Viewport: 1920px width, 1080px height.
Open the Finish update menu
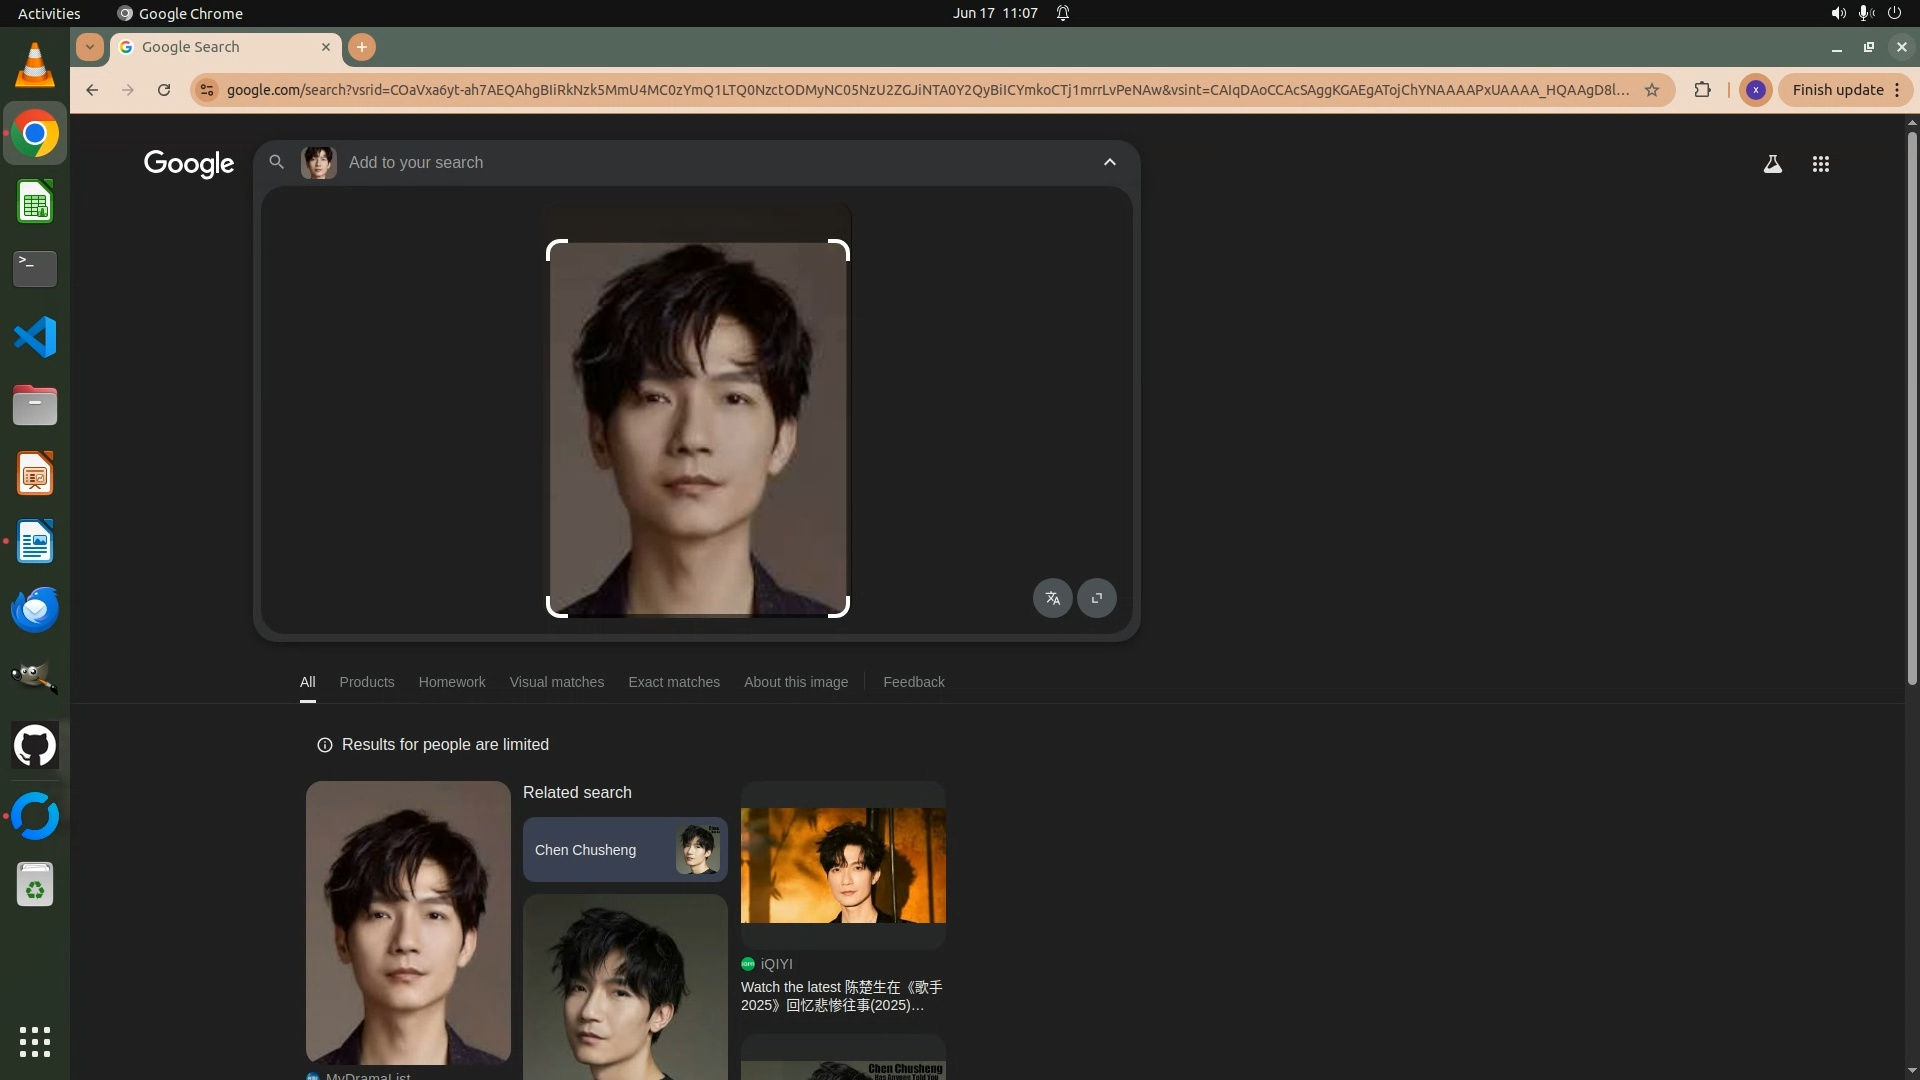pyautogui.click(x=1846, y=90)
